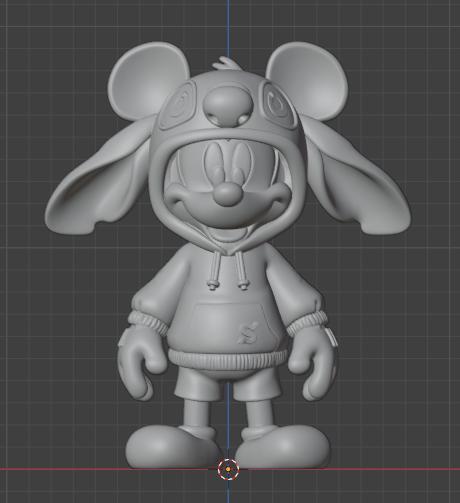Click the 3D cursor at the world origin
This screenshot has height=503, width=460.
click(228, 469)
